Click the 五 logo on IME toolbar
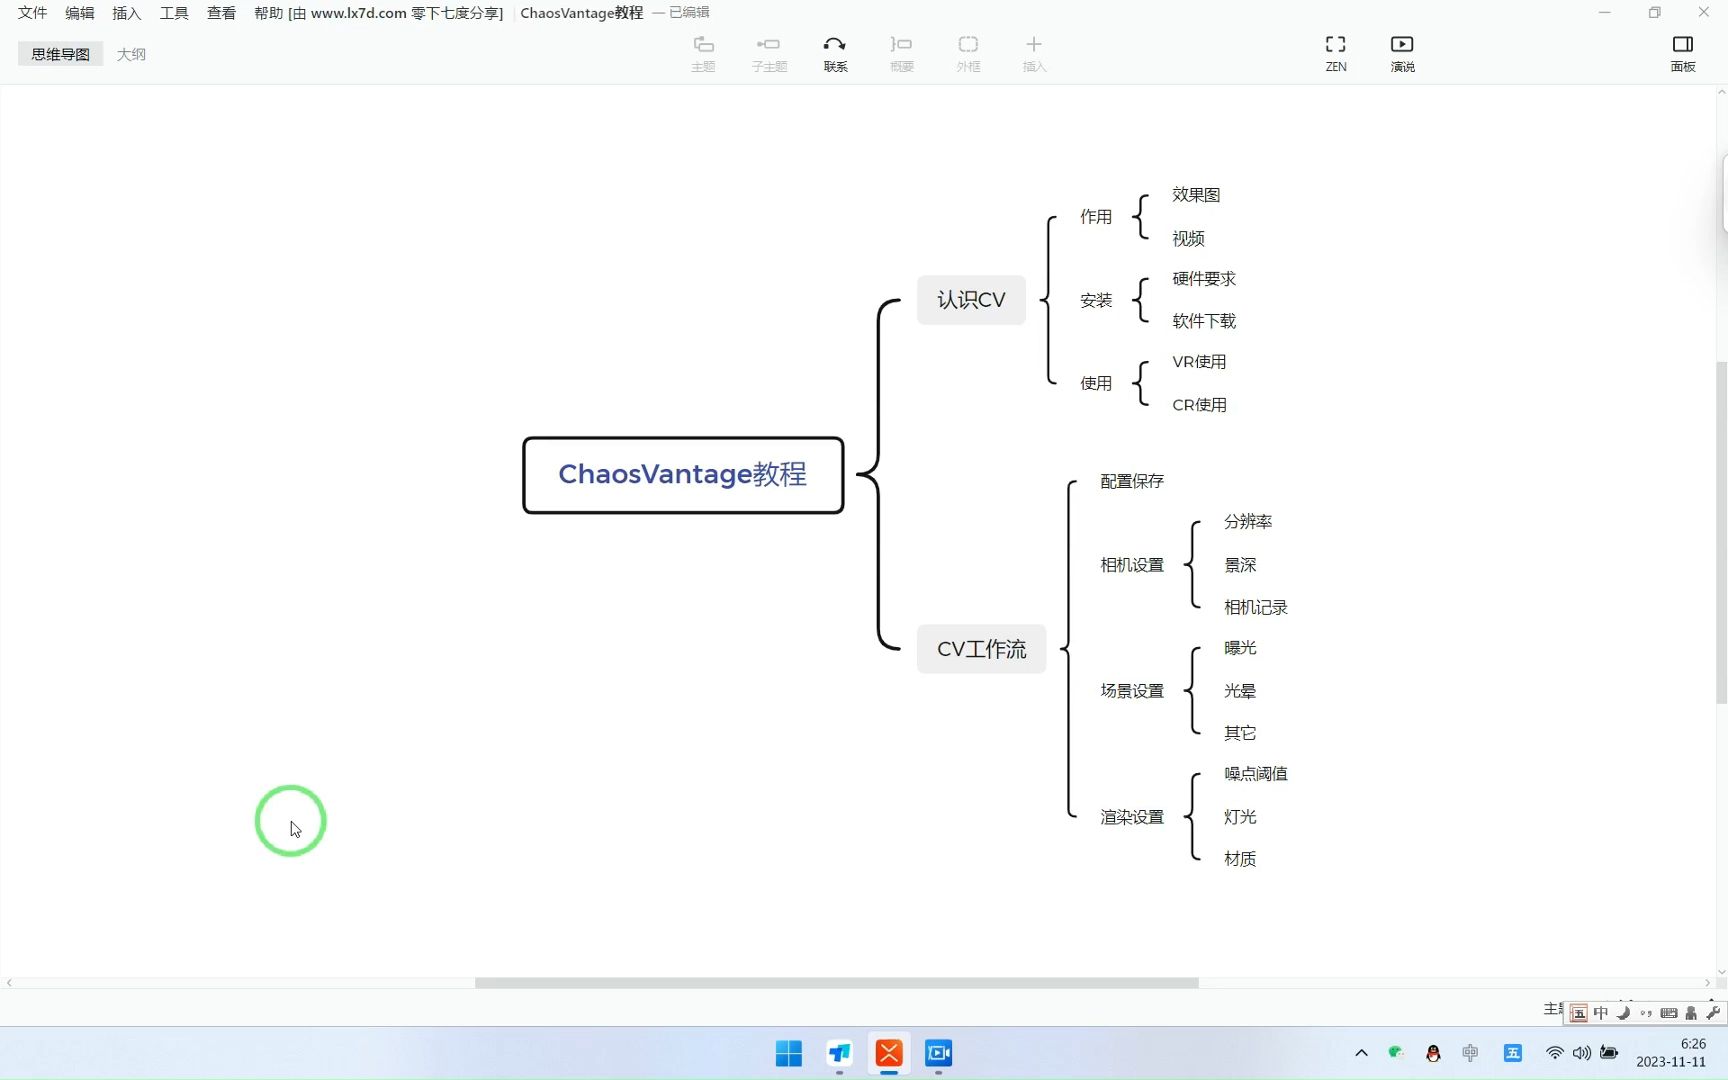The width and height of the screenshot is (1728, 1080). coord(1579,1013)
